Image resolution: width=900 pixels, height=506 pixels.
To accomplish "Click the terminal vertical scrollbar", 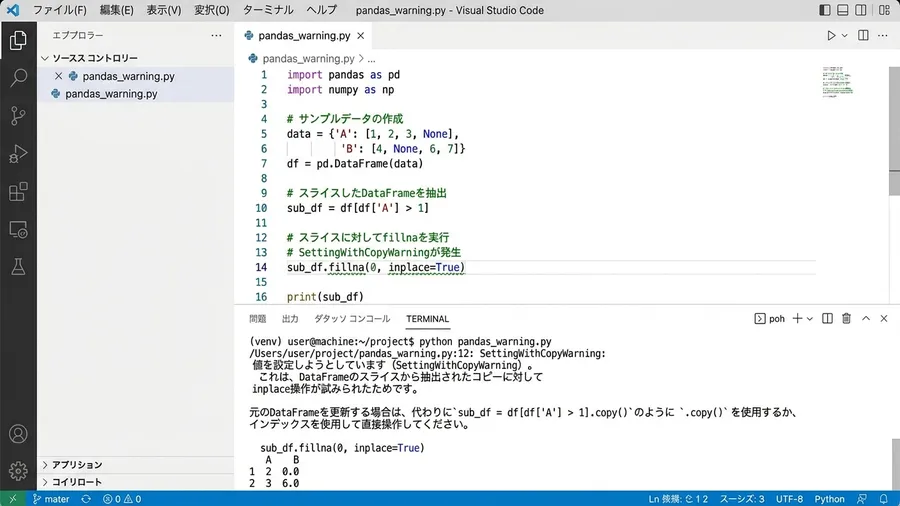I will click(x=895, y=464).
